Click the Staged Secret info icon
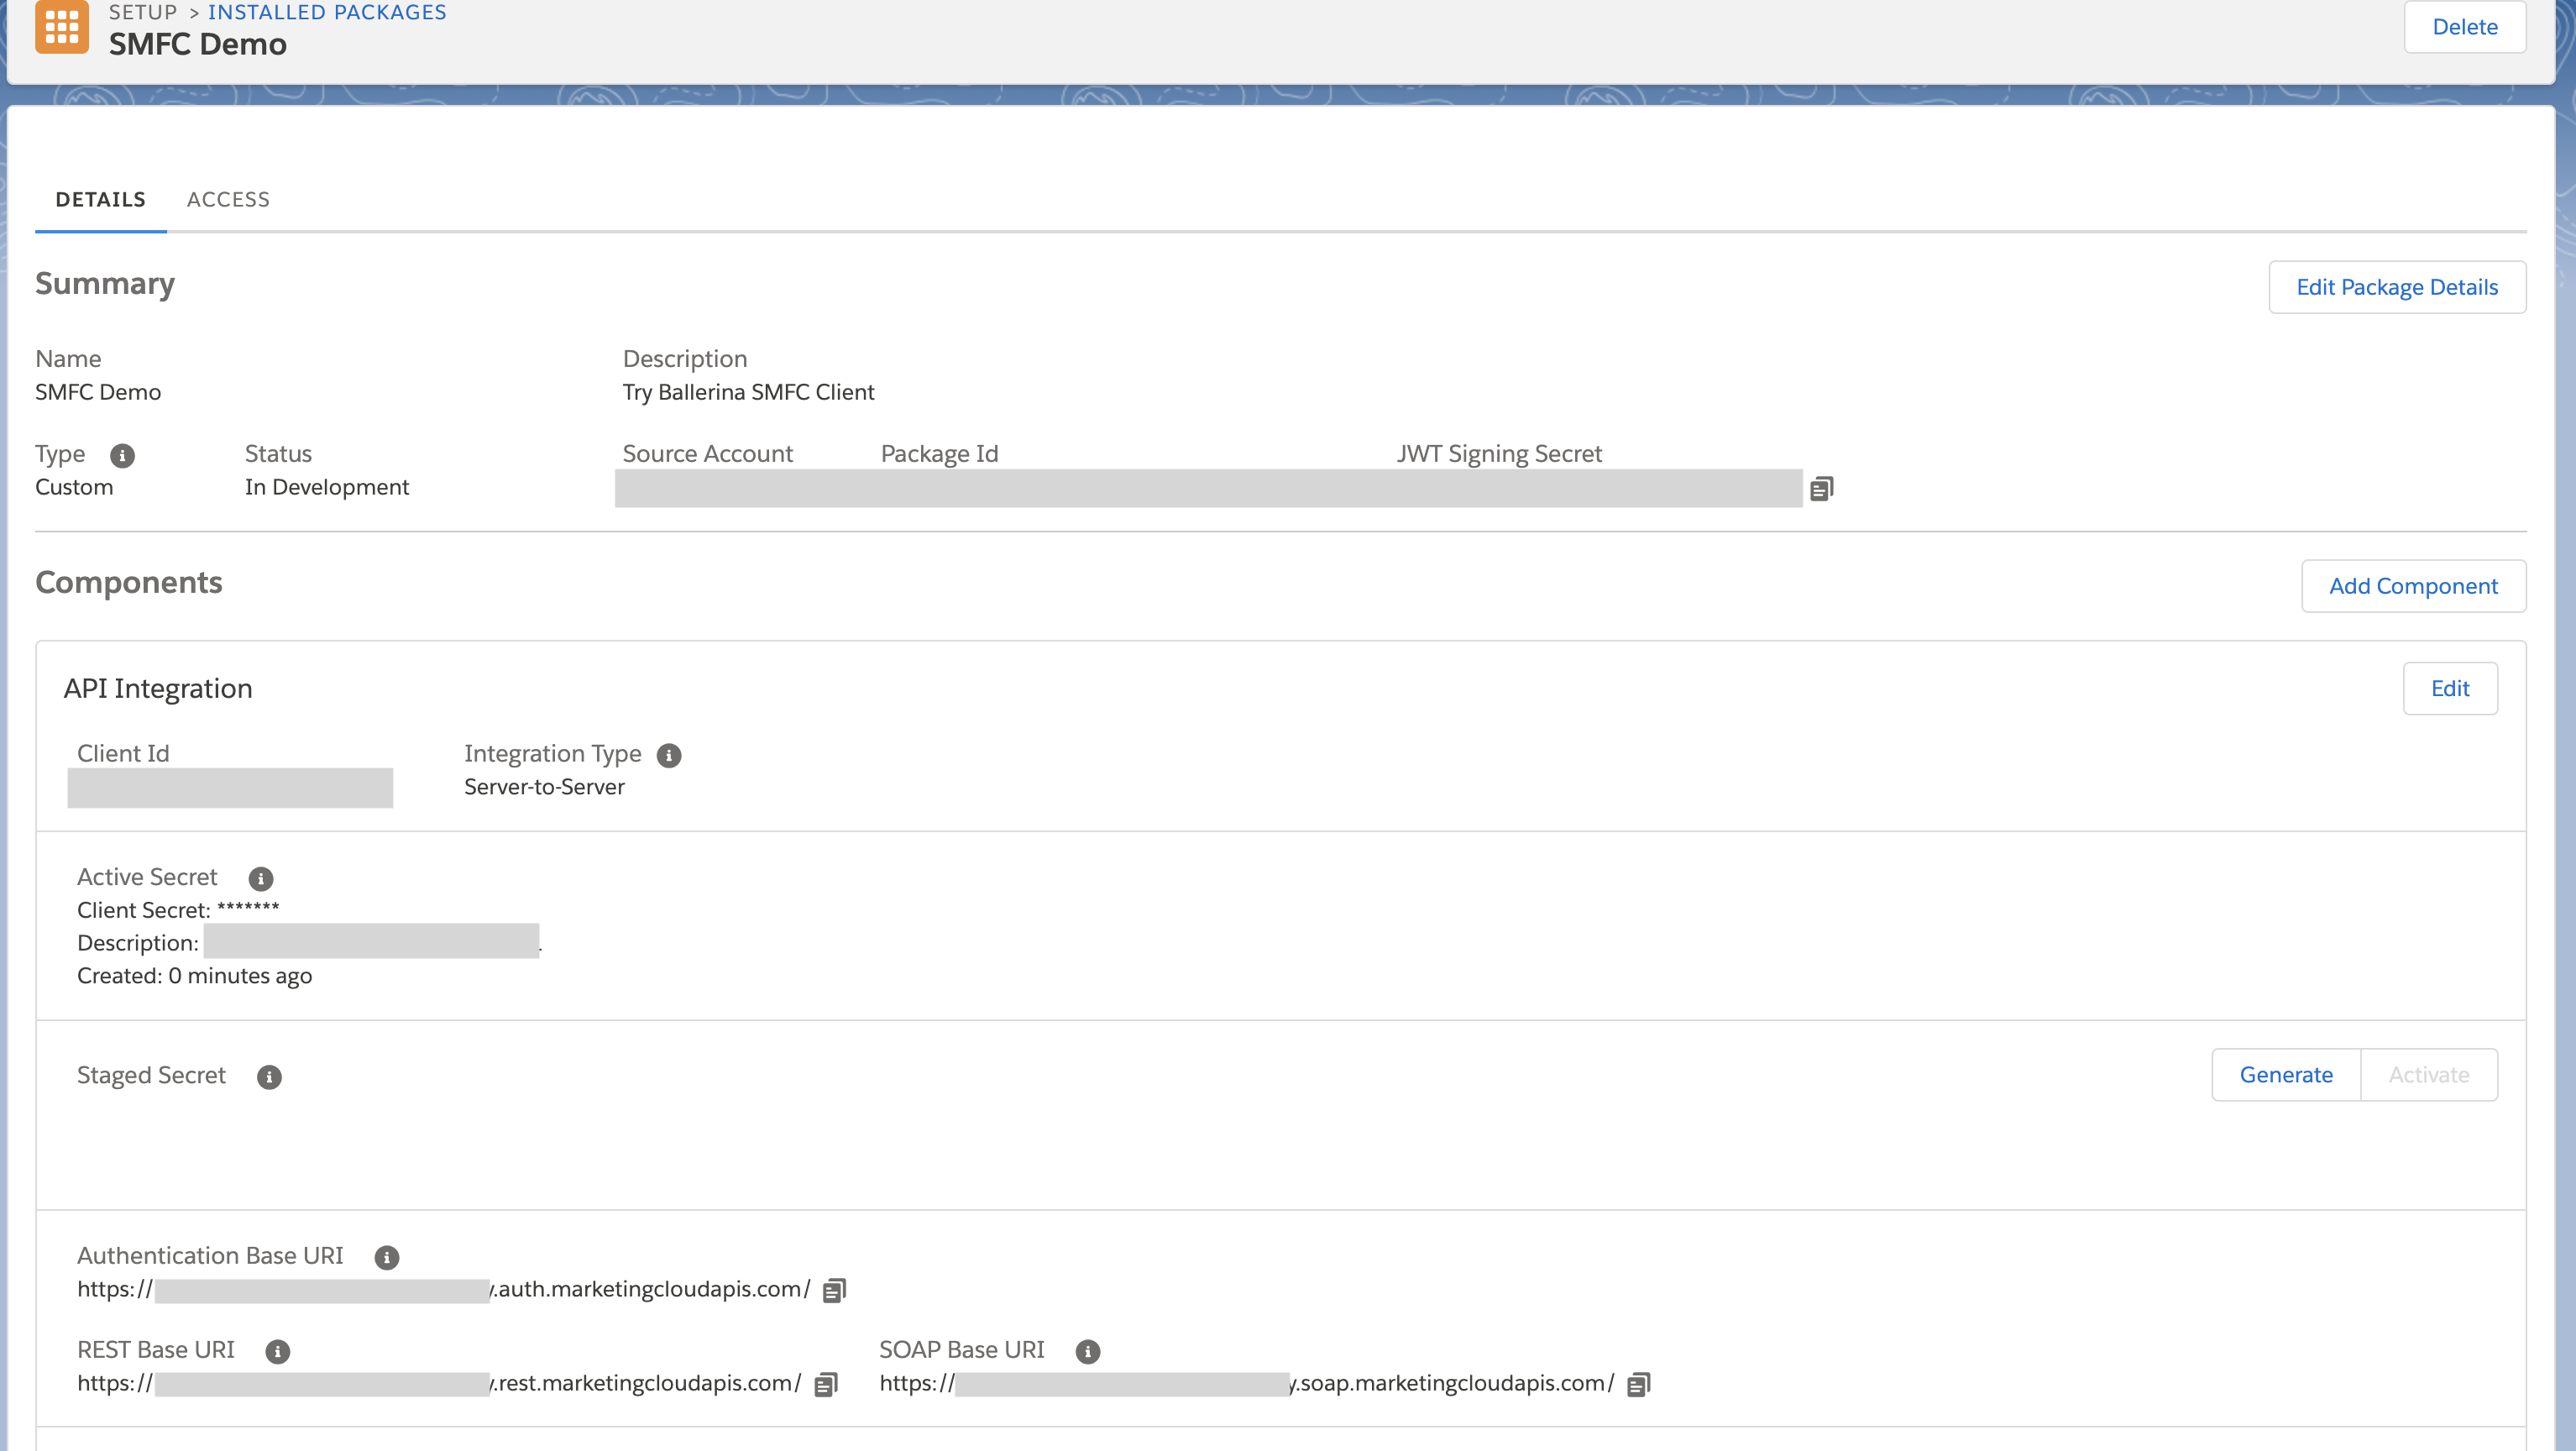 tap(269, 1077)
